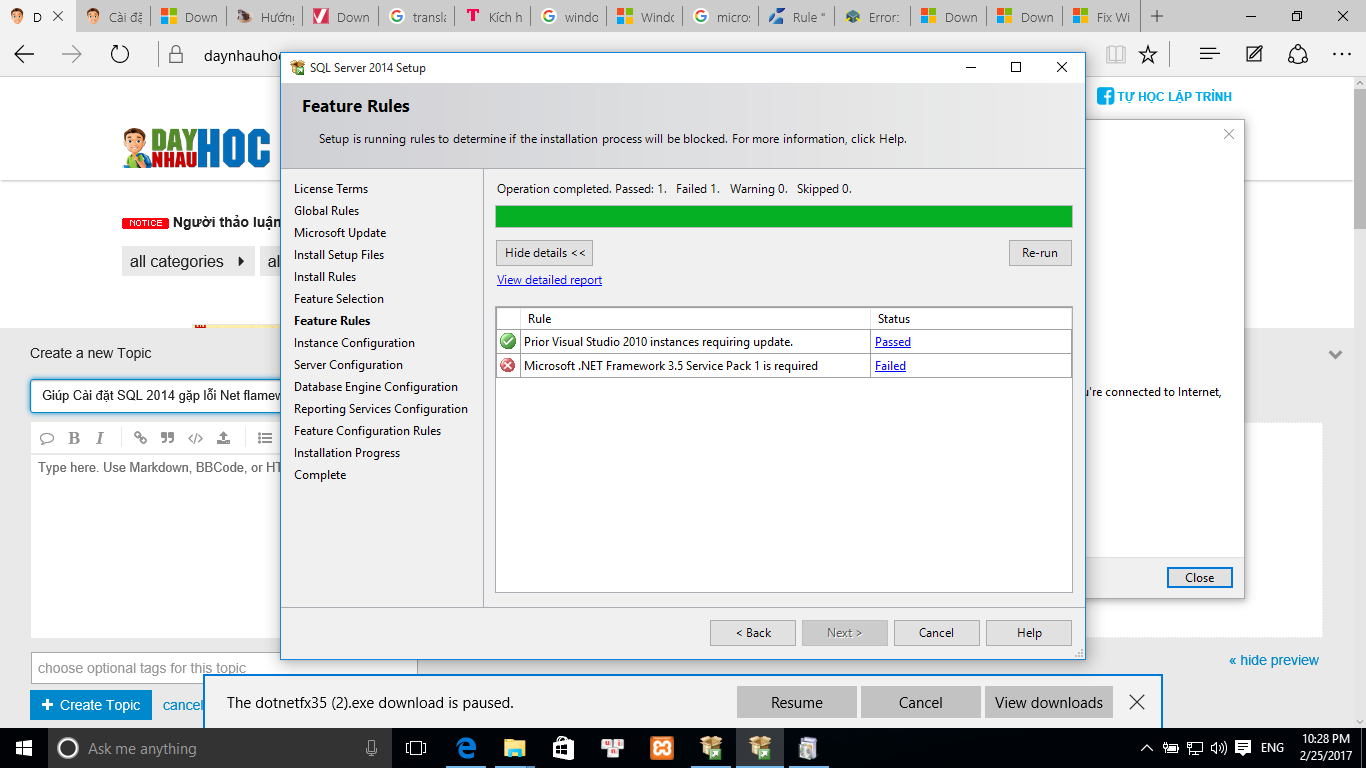The image size is (1366, 768).
Task: Refresh the page in Edge
Action: pos(120,54)
